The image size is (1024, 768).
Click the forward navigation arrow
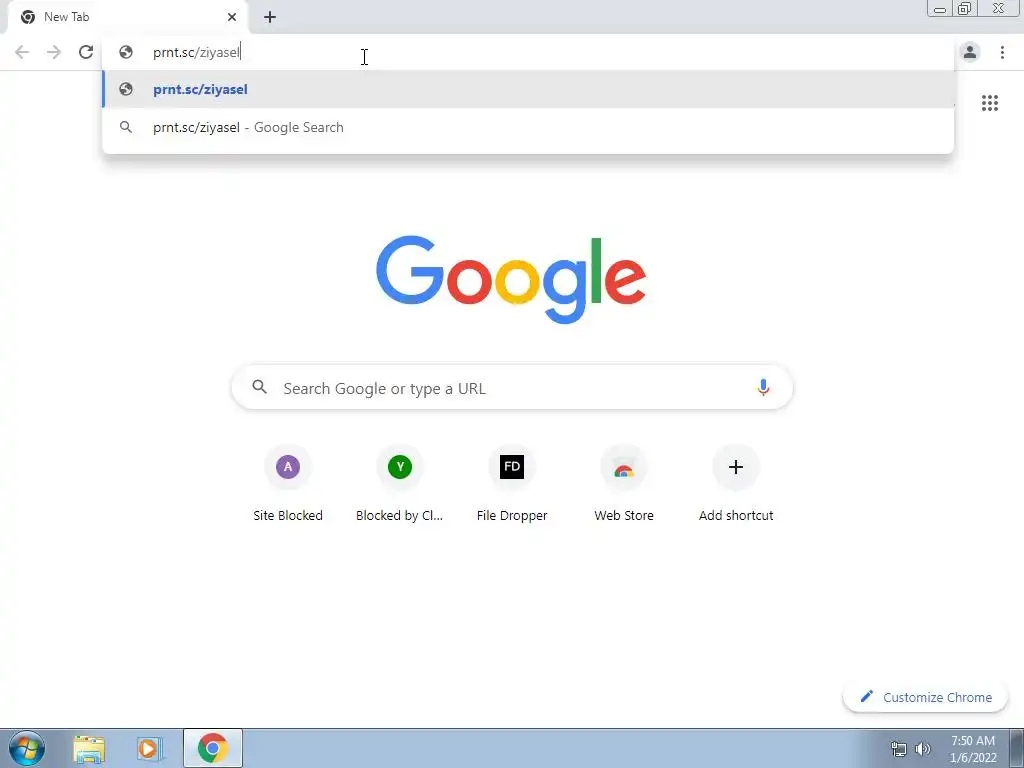pos(54,52)
